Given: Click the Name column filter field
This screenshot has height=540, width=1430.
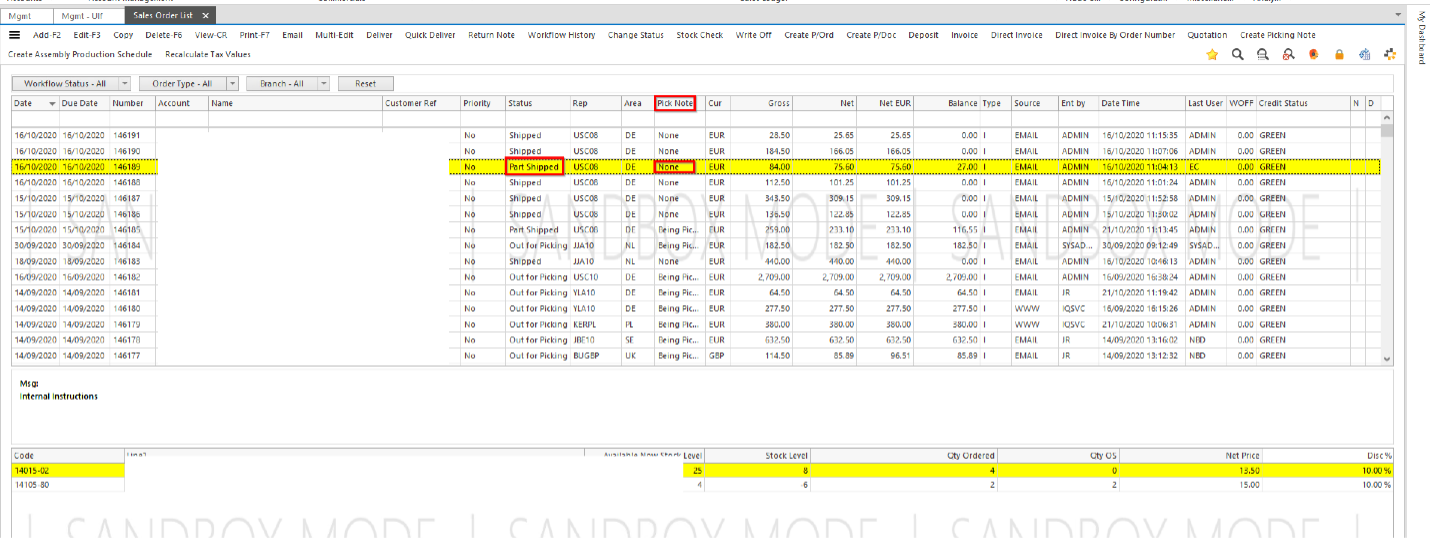Looking at the screenshot, I should tap(295, 120).
